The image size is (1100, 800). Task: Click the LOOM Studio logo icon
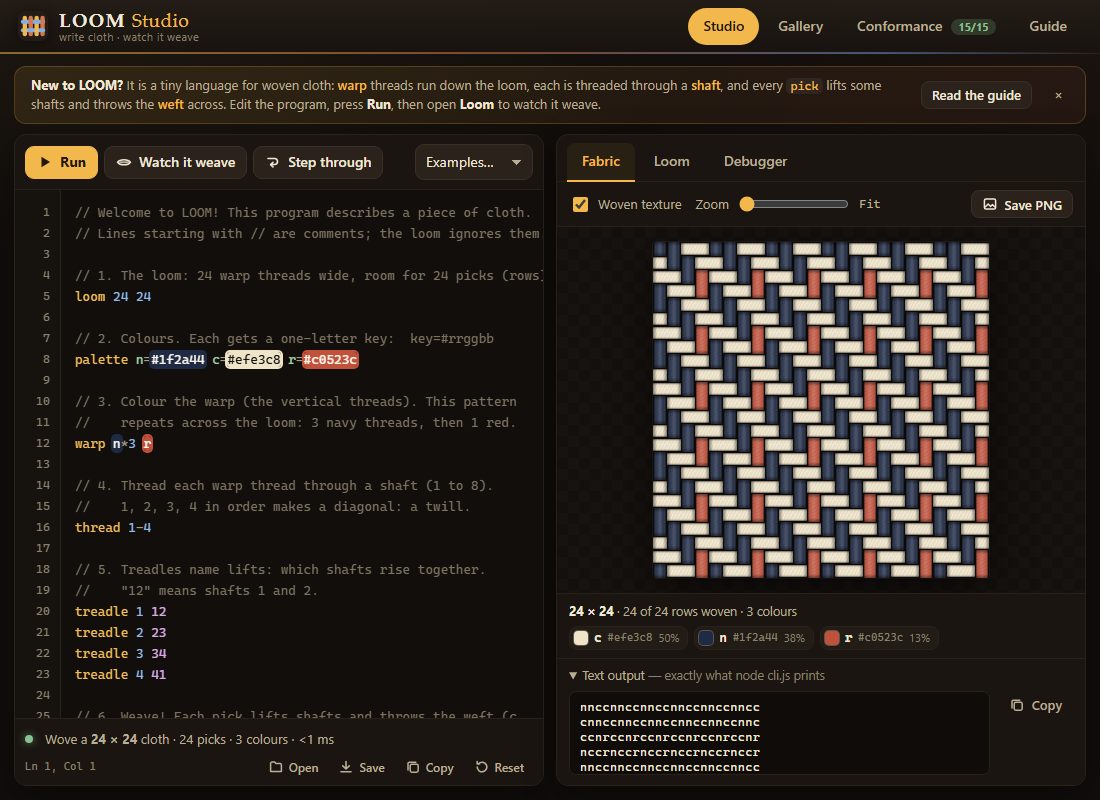[33, 26]
